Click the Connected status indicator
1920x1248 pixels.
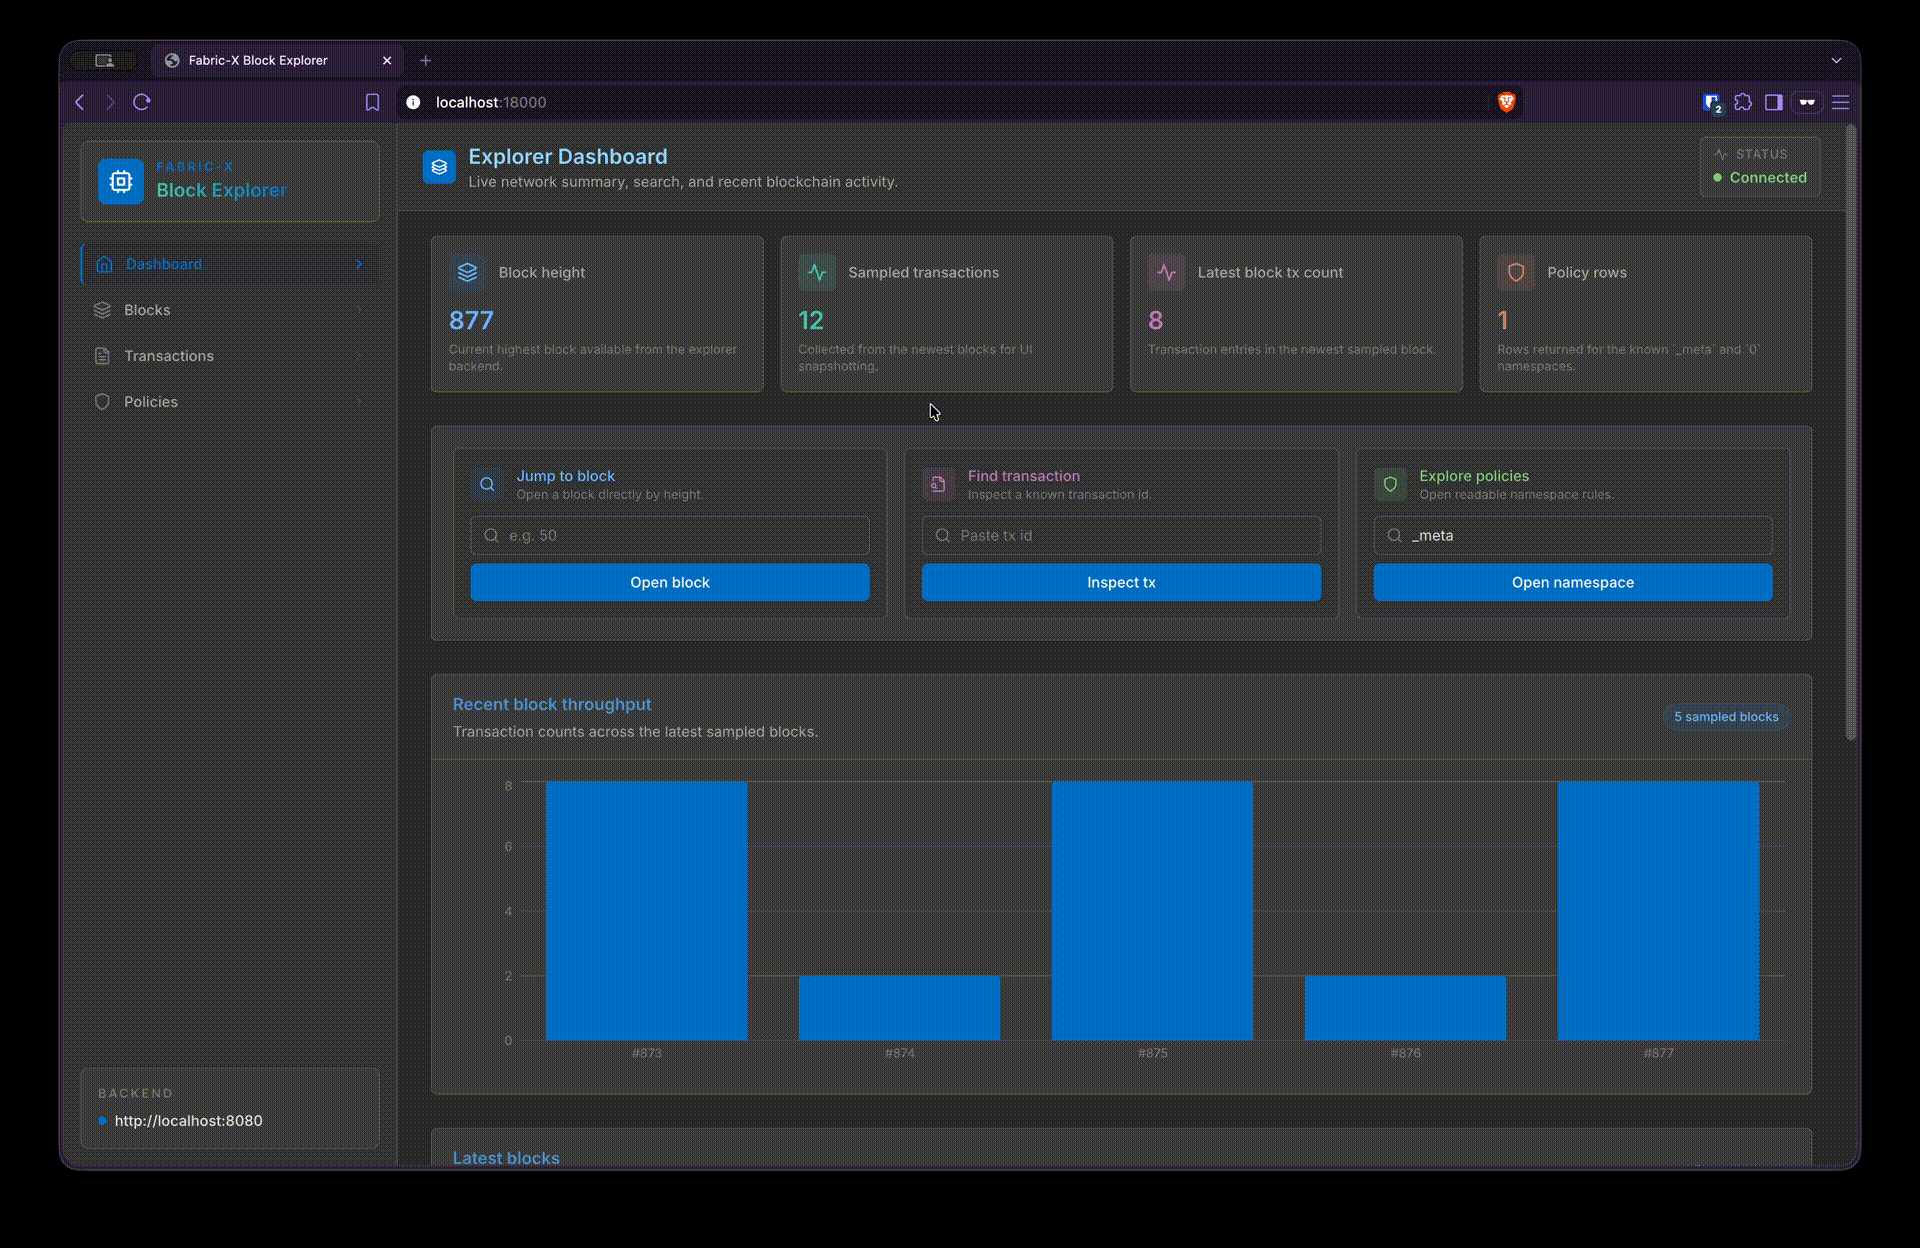1760,177
